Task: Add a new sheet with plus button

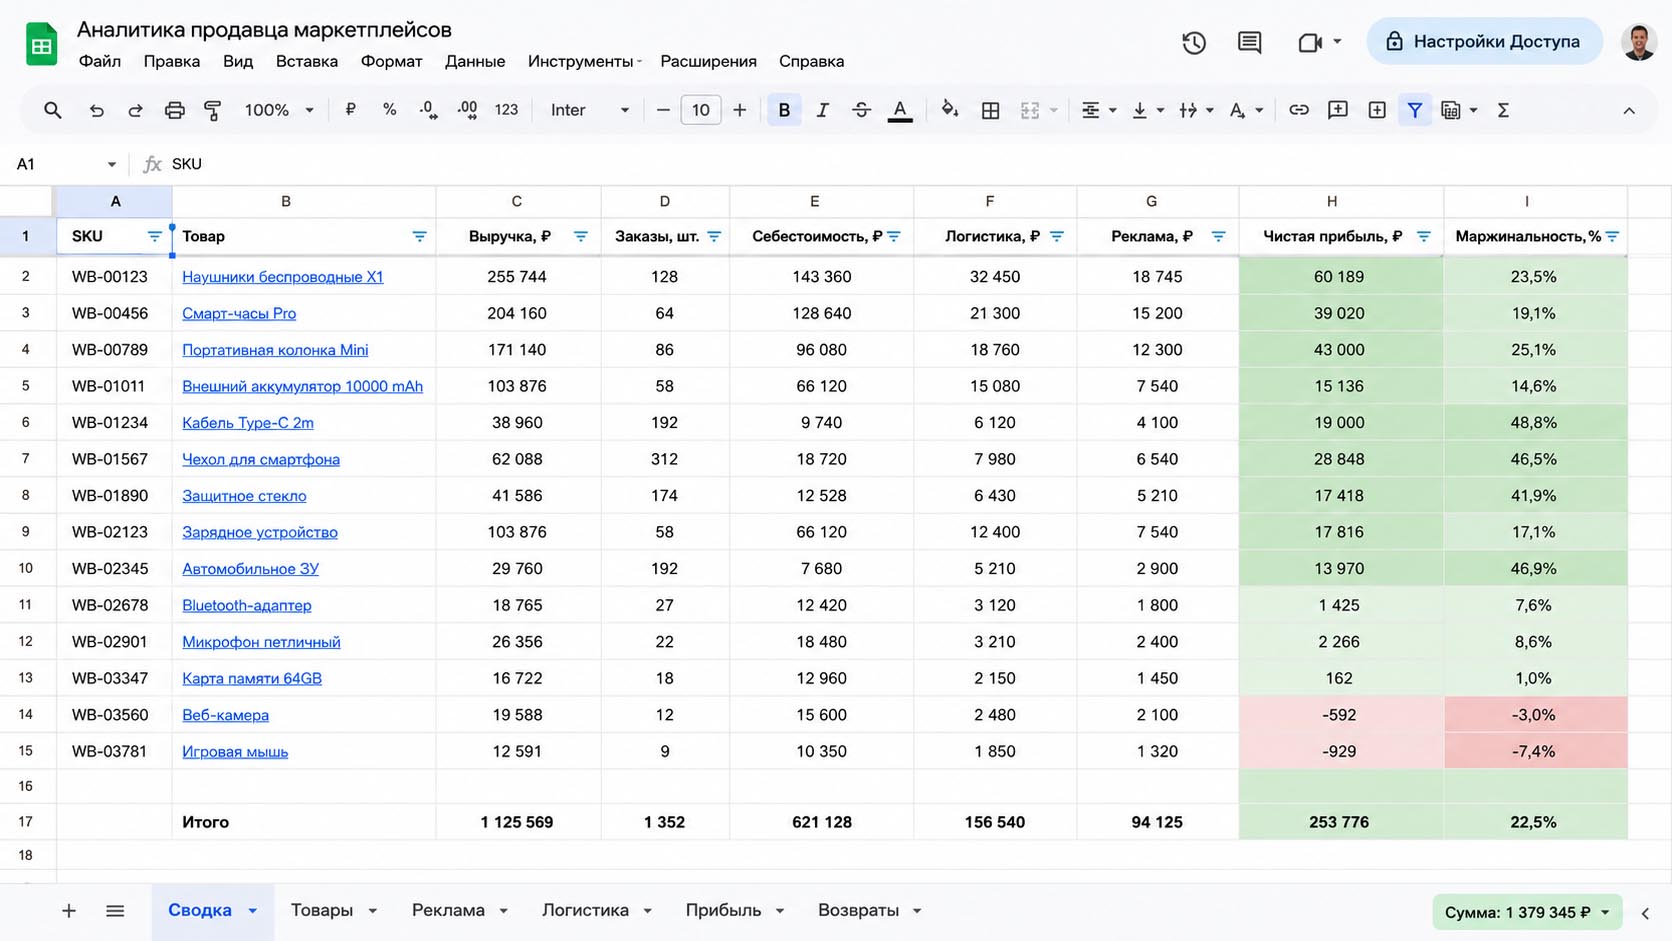Action: (x=69, y=910)
